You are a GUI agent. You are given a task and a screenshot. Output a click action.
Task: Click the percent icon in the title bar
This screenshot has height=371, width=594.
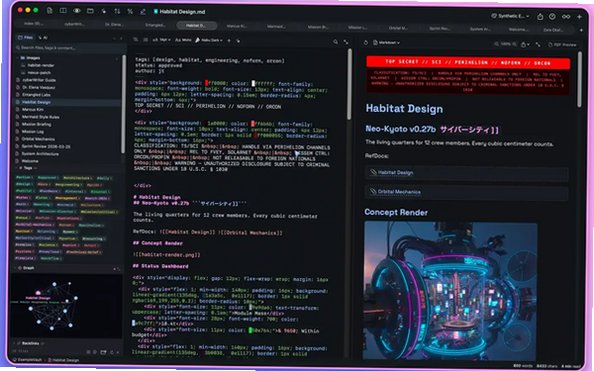click(130, 11)
